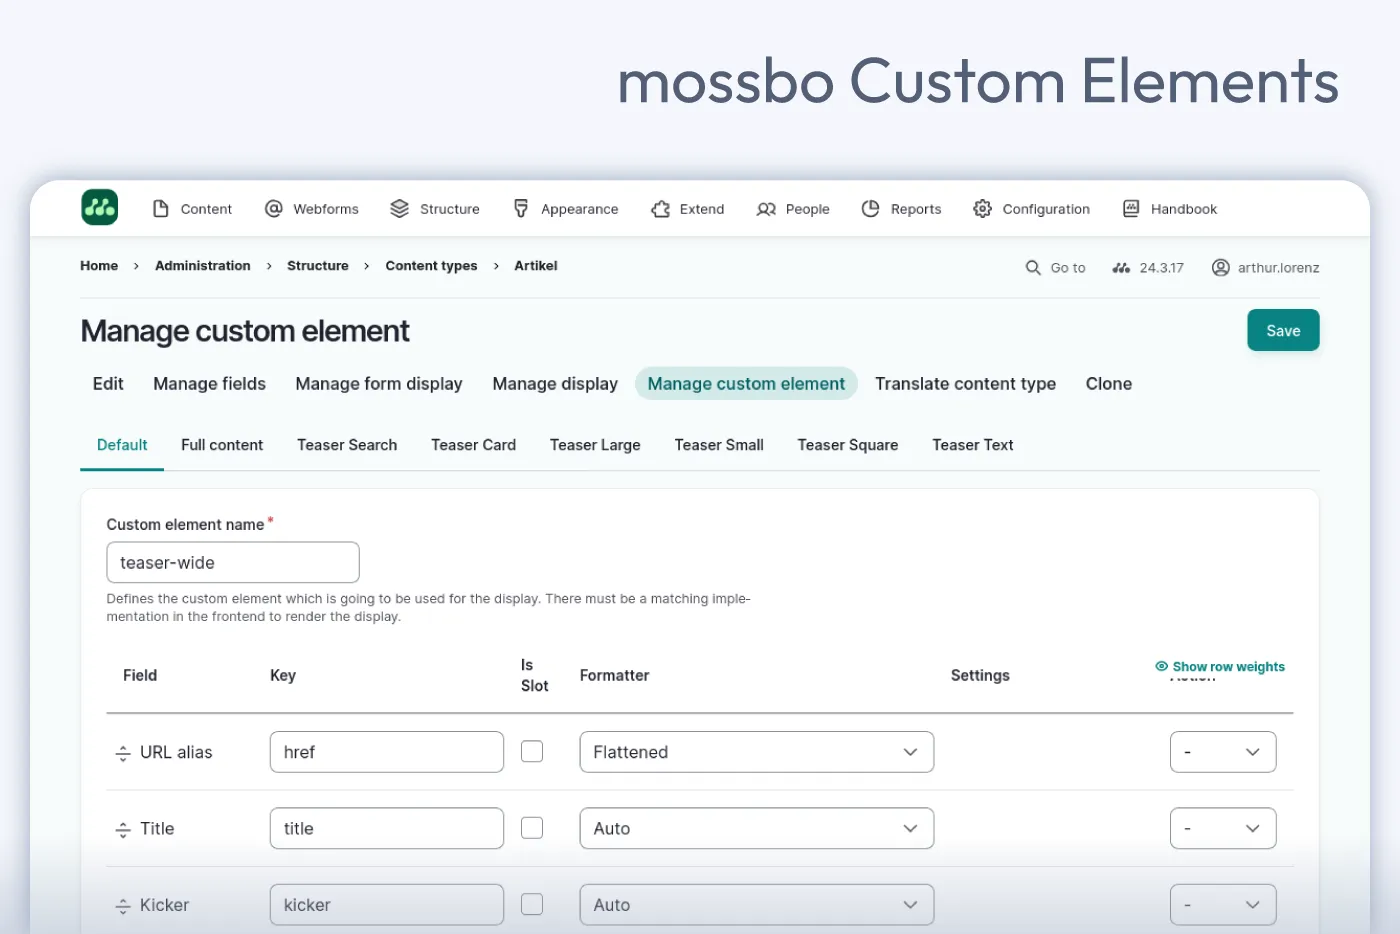The image size is (1400, 934).
Task: Select the Teaser Text view mode tab
Action: pos(973,445)
